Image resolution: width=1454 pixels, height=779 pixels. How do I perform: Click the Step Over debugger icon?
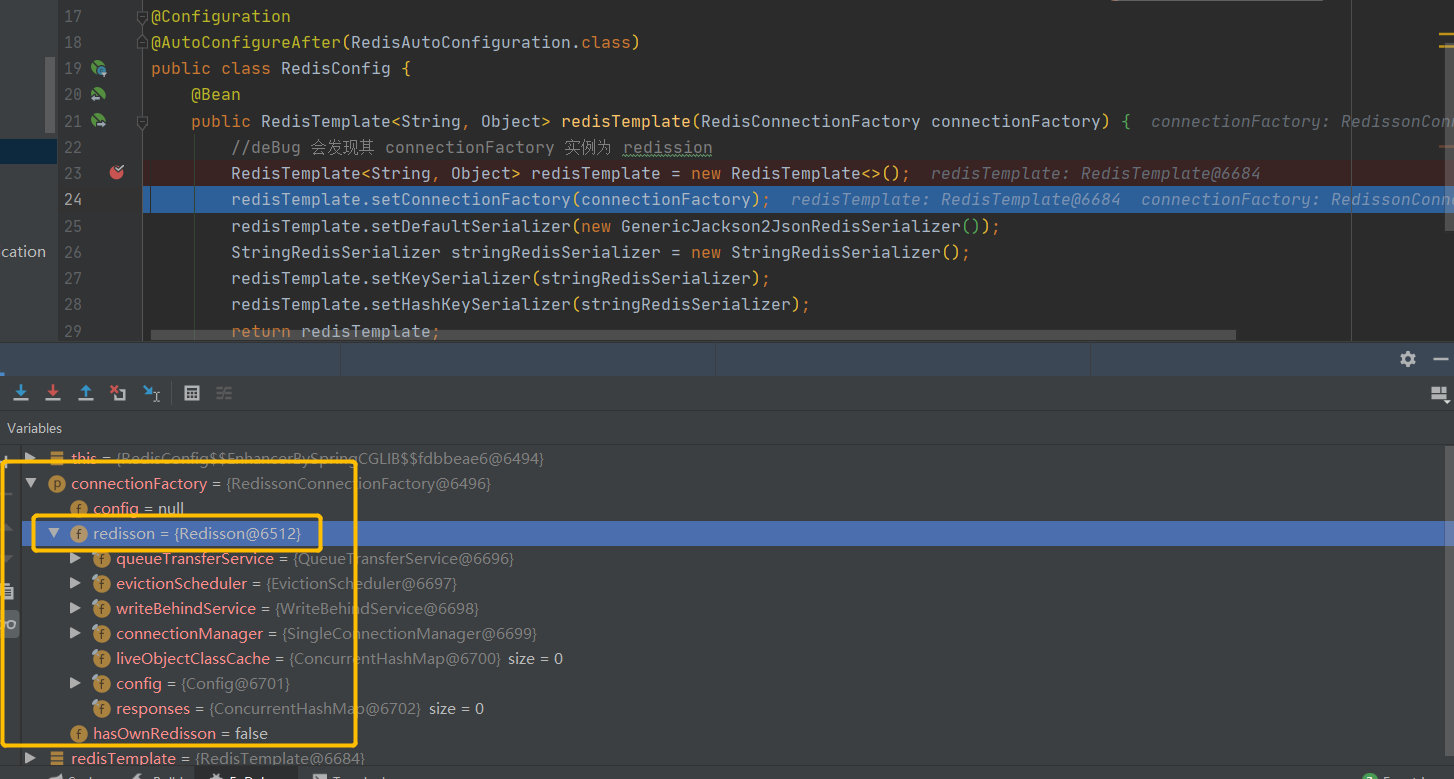point(21,392)
